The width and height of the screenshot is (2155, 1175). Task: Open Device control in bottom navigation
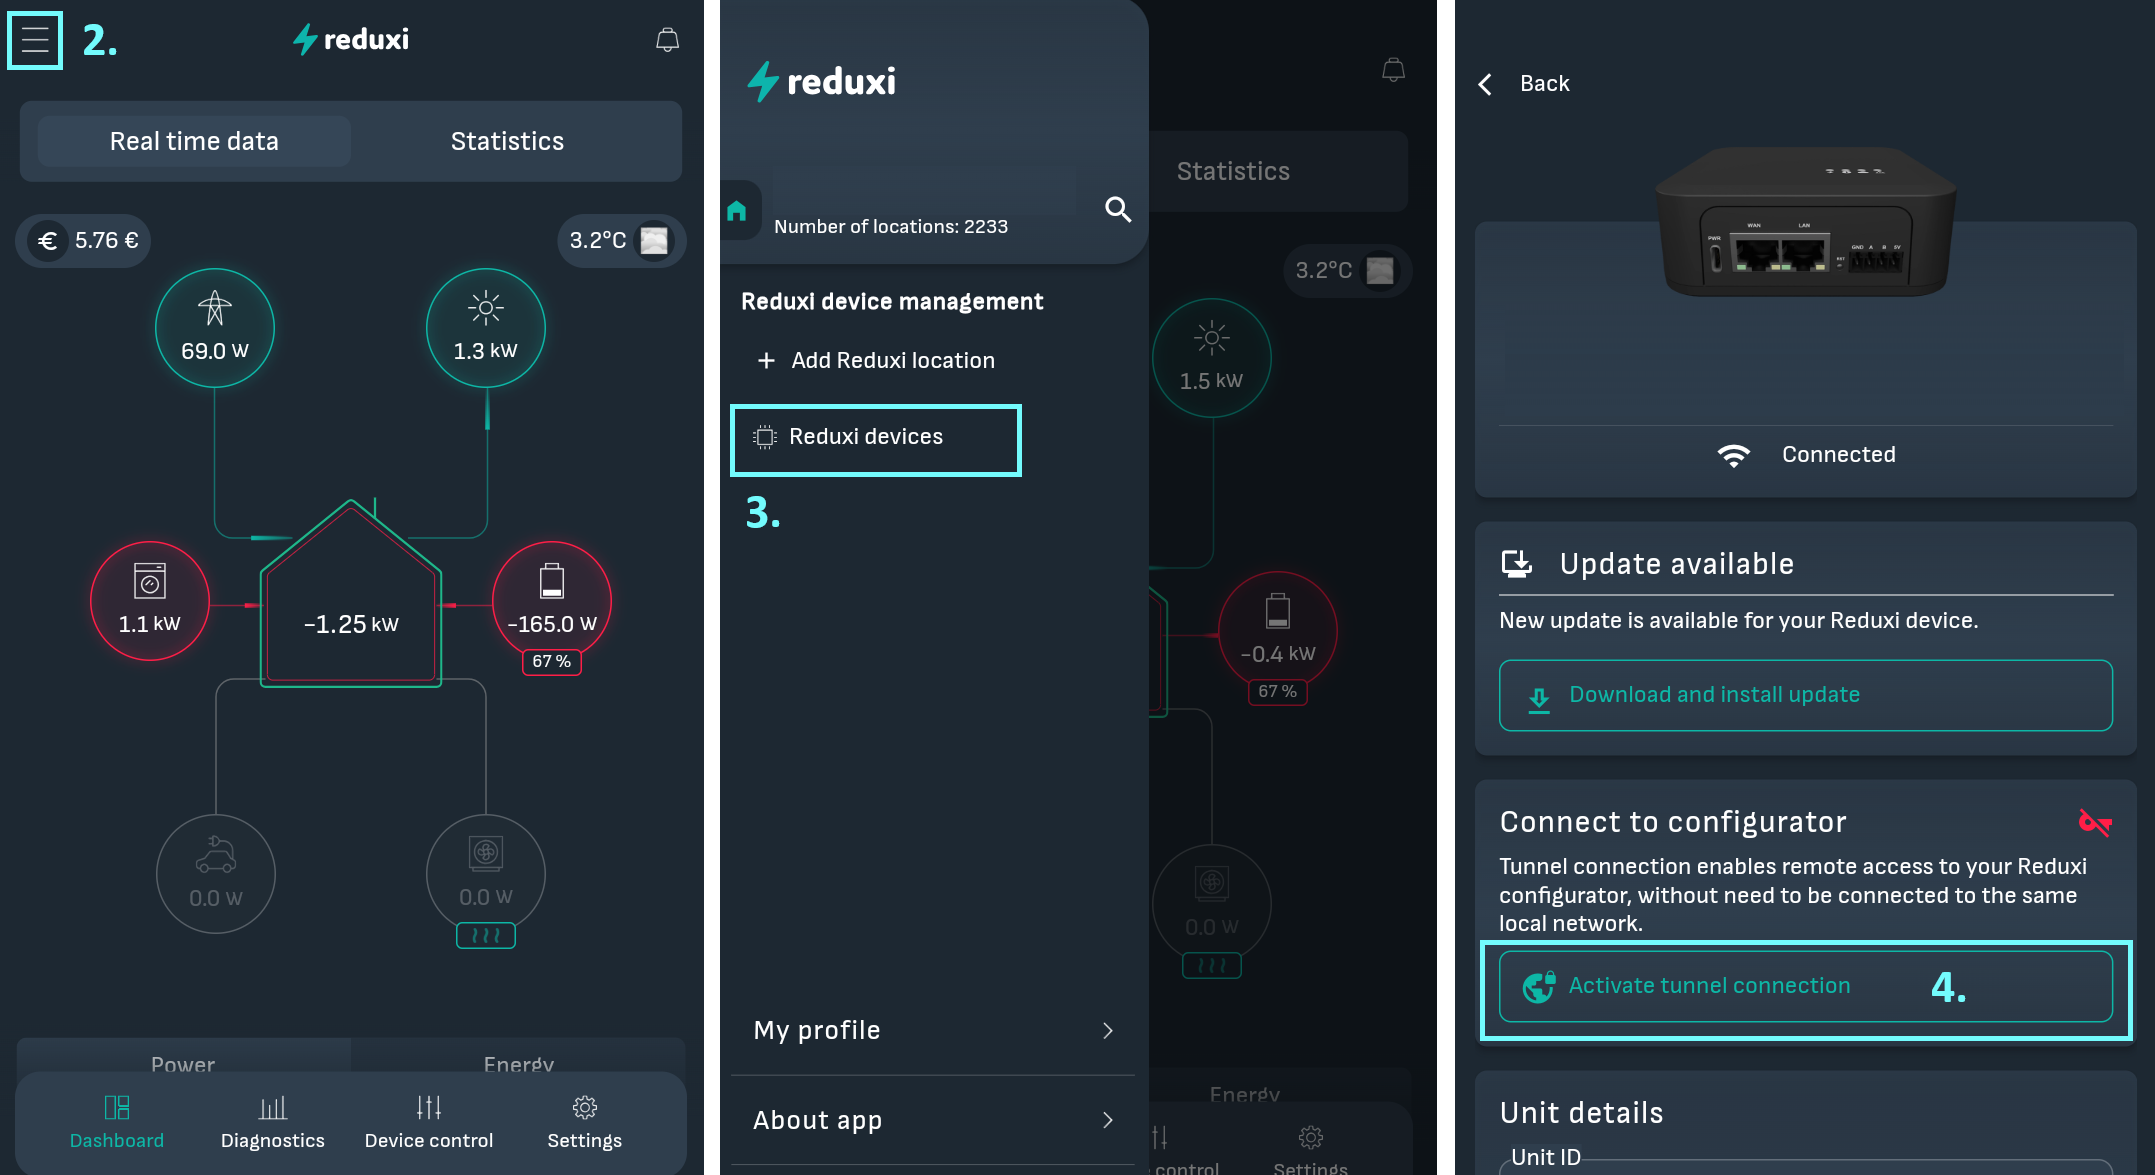(x=429, y=1122)
